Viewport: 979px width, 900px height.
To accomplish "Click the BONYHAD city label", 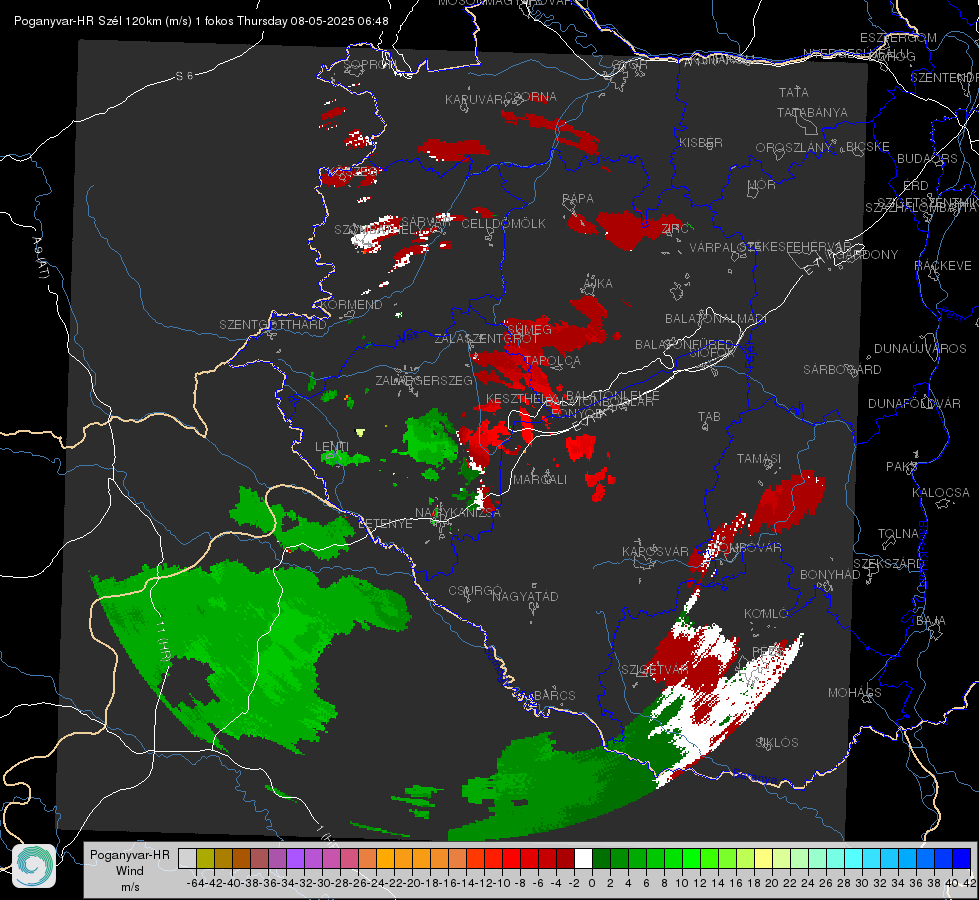I will (830, 575).
